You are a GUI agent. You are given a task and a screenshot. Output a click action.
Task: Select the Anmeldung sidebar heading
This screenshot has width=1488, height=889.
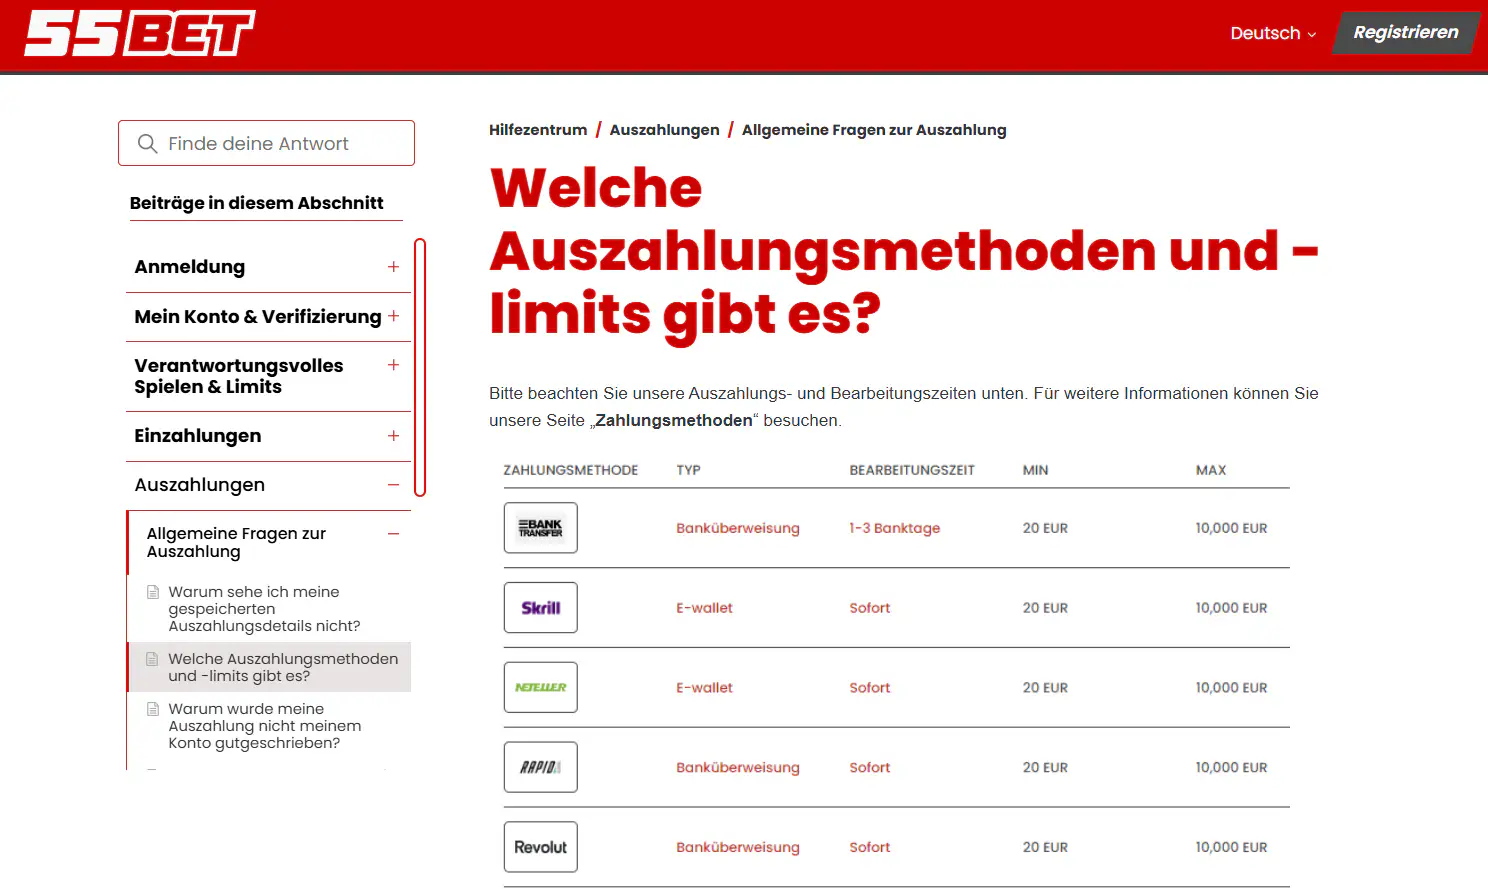190,267
